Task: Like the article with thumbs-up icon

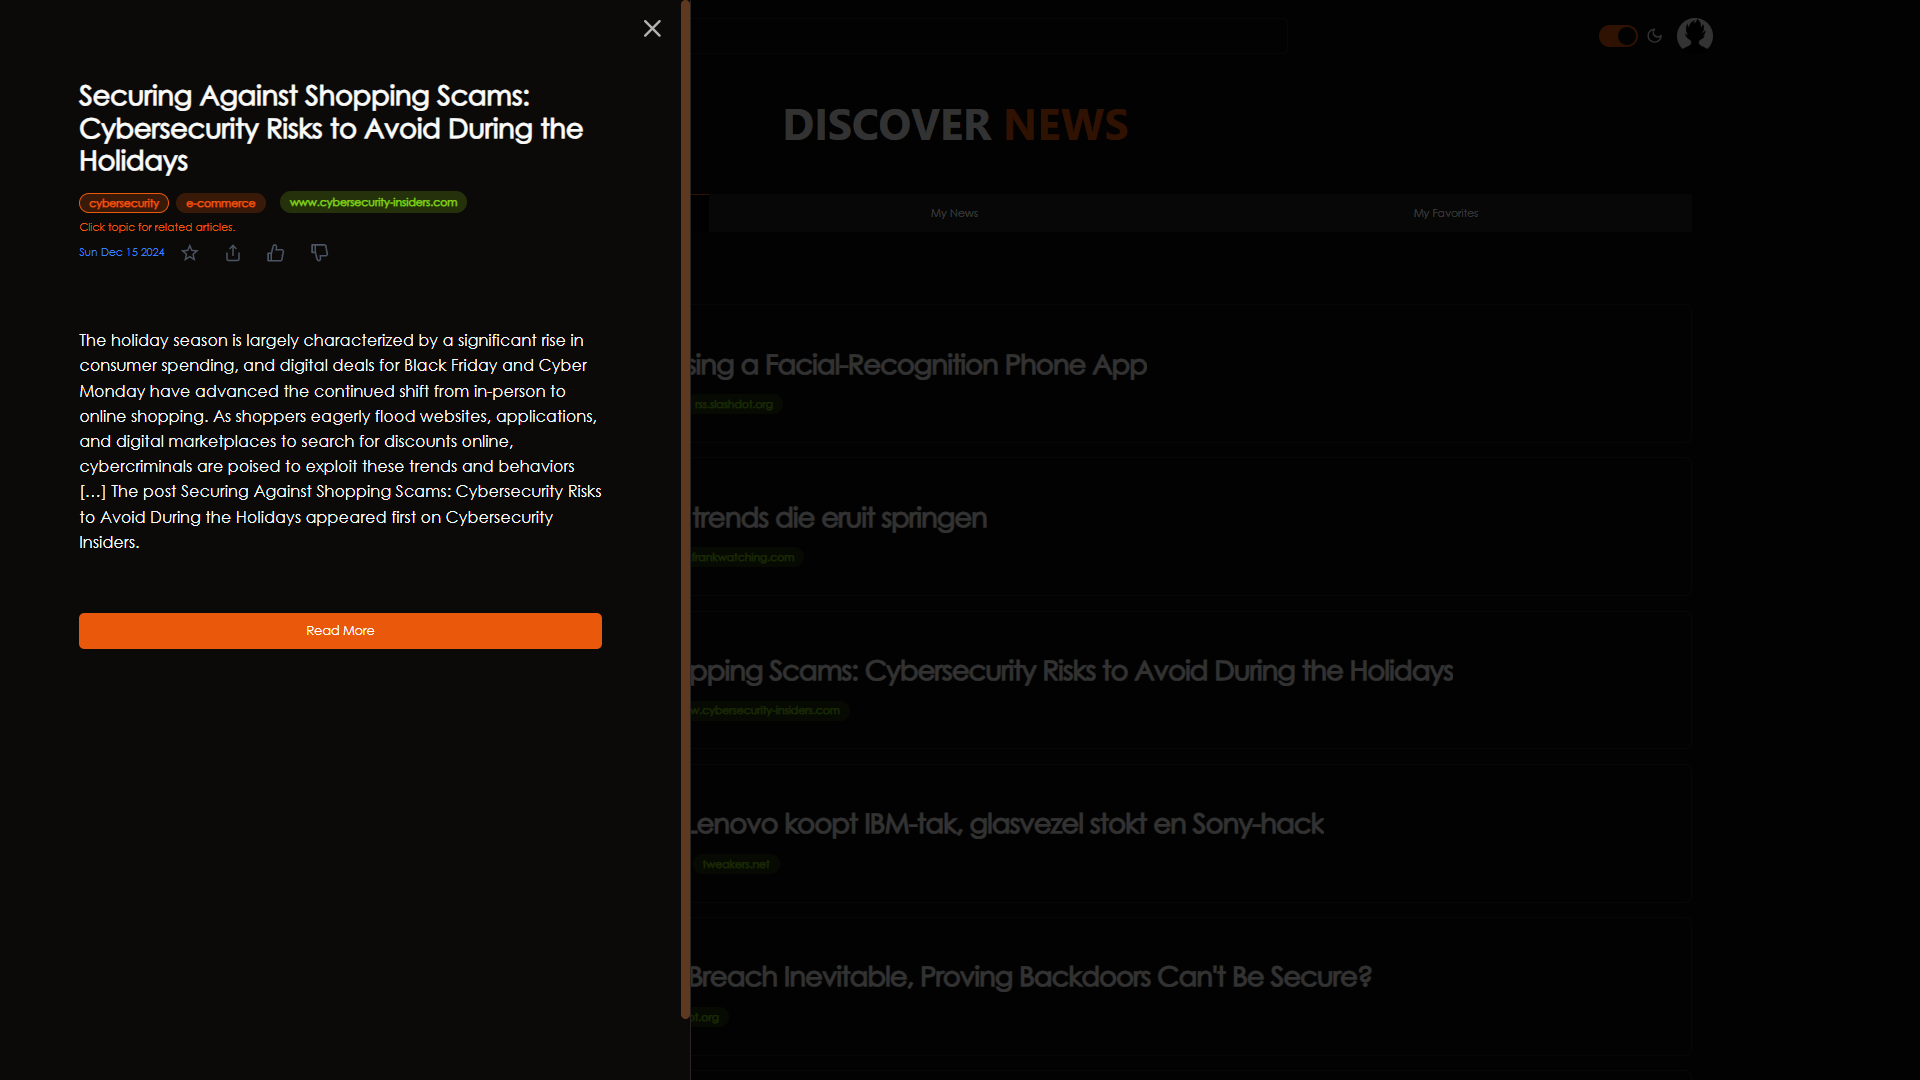Action: 276,253
